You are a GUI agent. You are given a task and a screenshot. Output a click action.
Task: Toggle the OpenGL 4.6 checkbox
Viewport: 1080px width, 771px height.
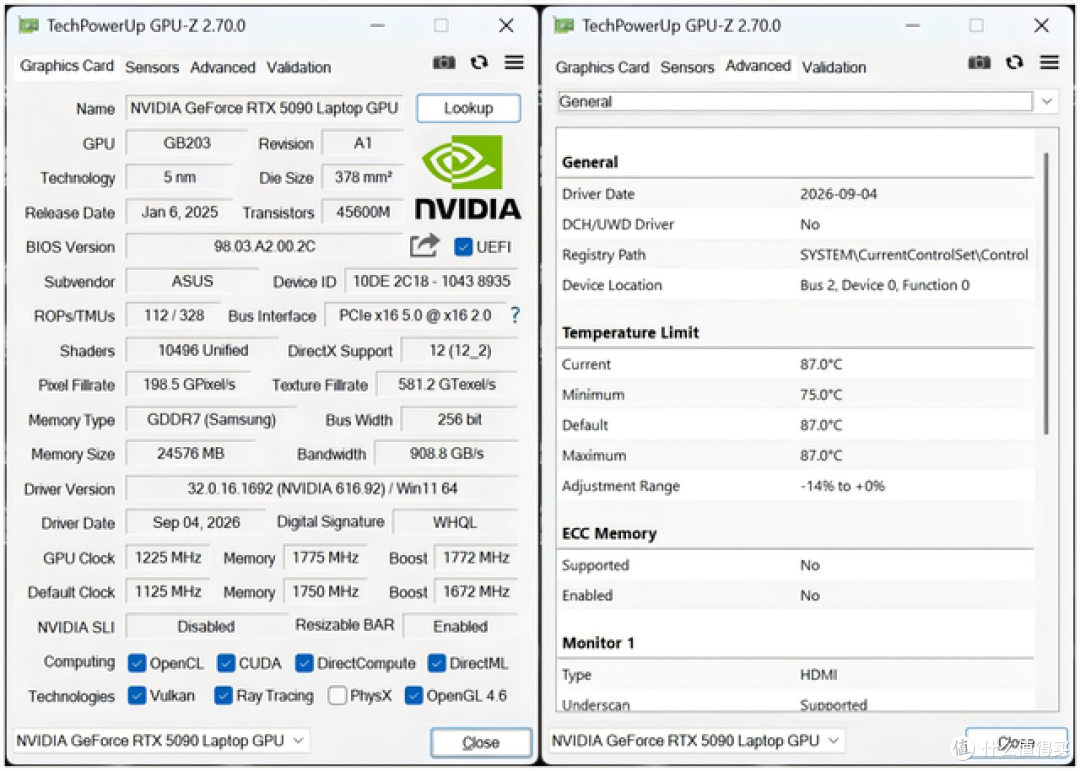click(413, 695)
